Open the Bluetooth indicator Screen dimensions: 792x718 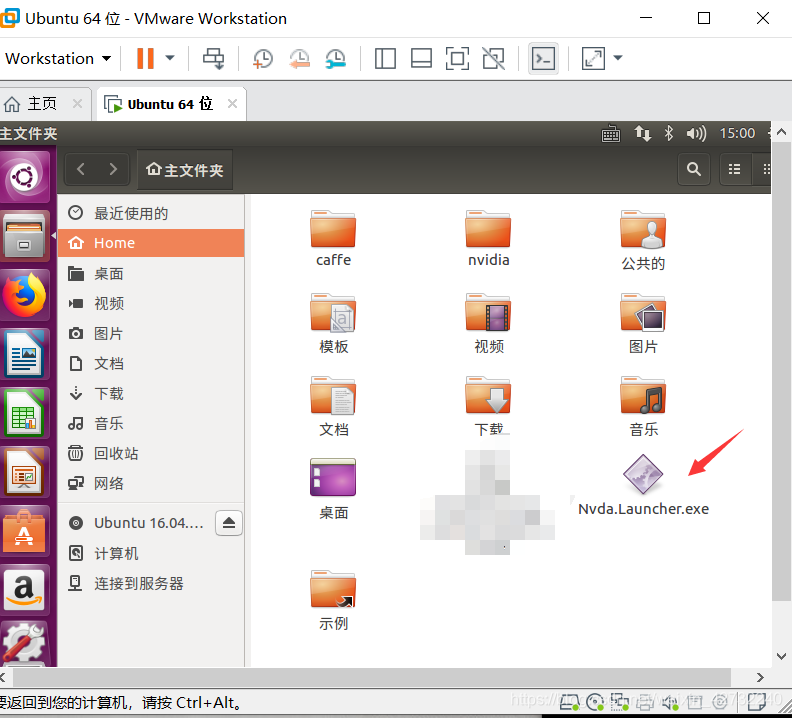pos(669,134)
